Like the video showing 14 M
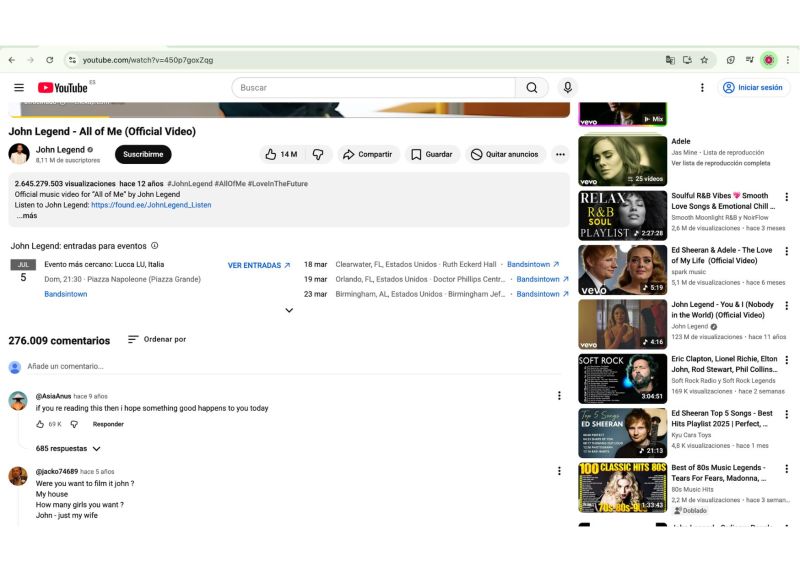This screenshot has height=568, width=800. coord(281,155)
